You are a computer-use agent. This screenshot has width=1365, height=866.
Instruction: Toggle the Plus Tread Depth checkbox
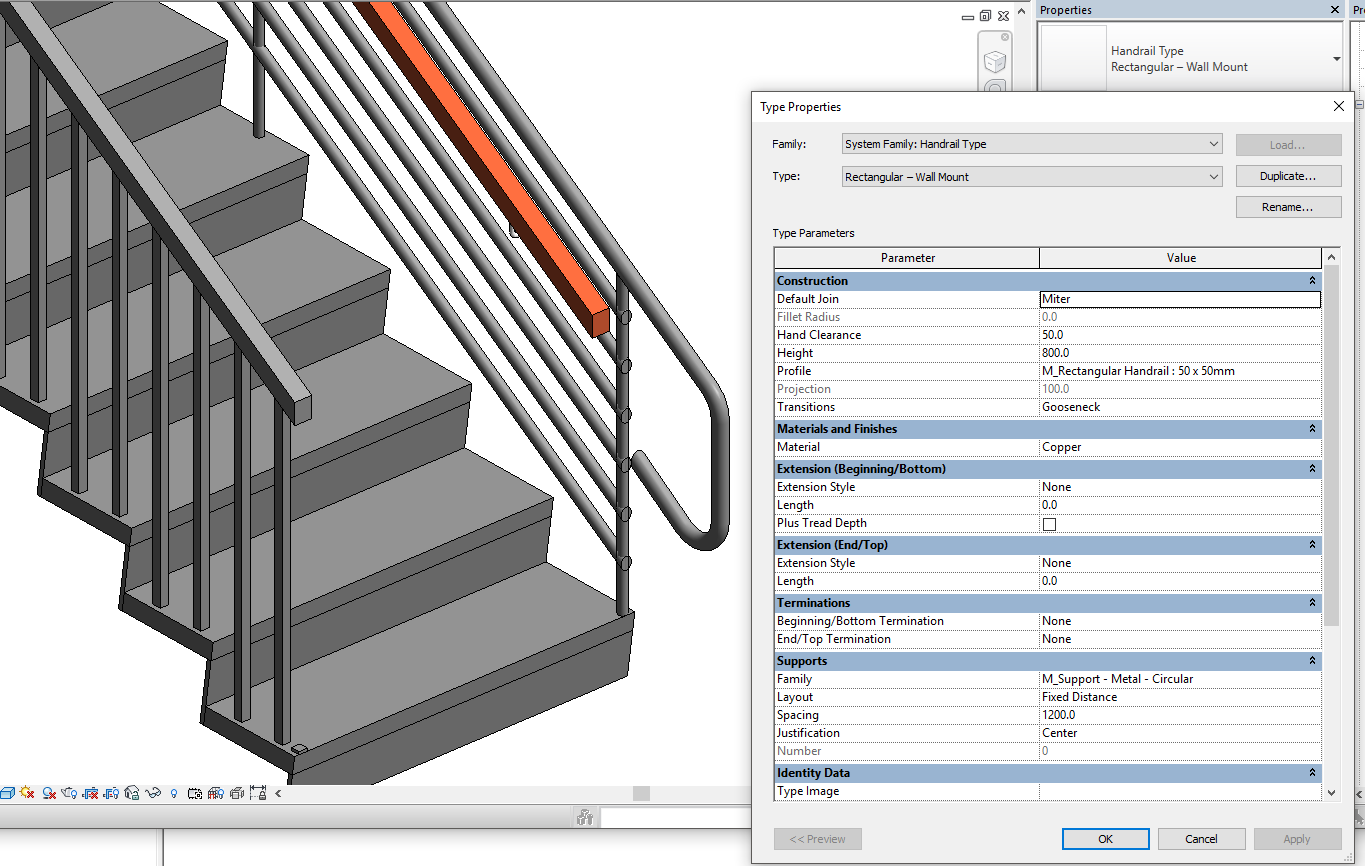(x=1049, y=524)
